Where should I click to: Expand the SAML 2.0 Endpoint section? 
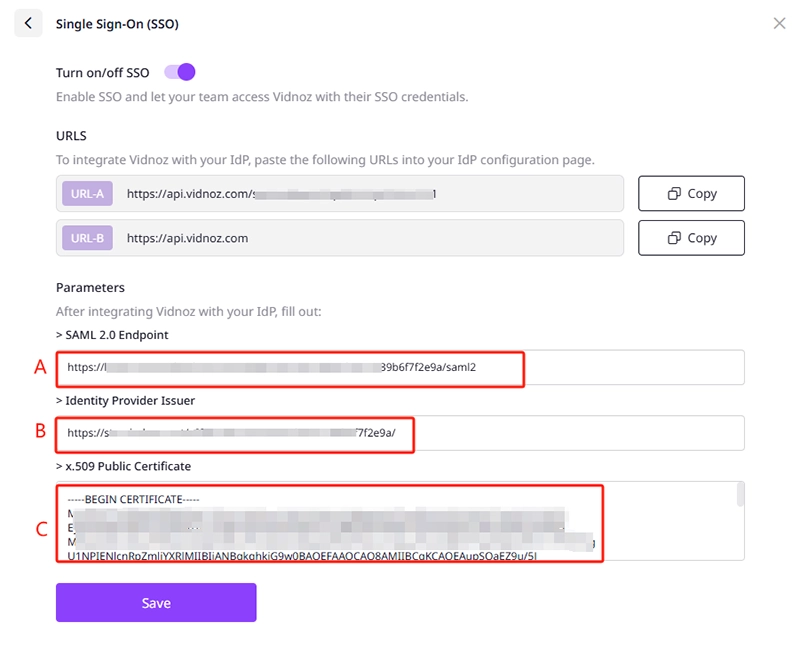[112, 335]
